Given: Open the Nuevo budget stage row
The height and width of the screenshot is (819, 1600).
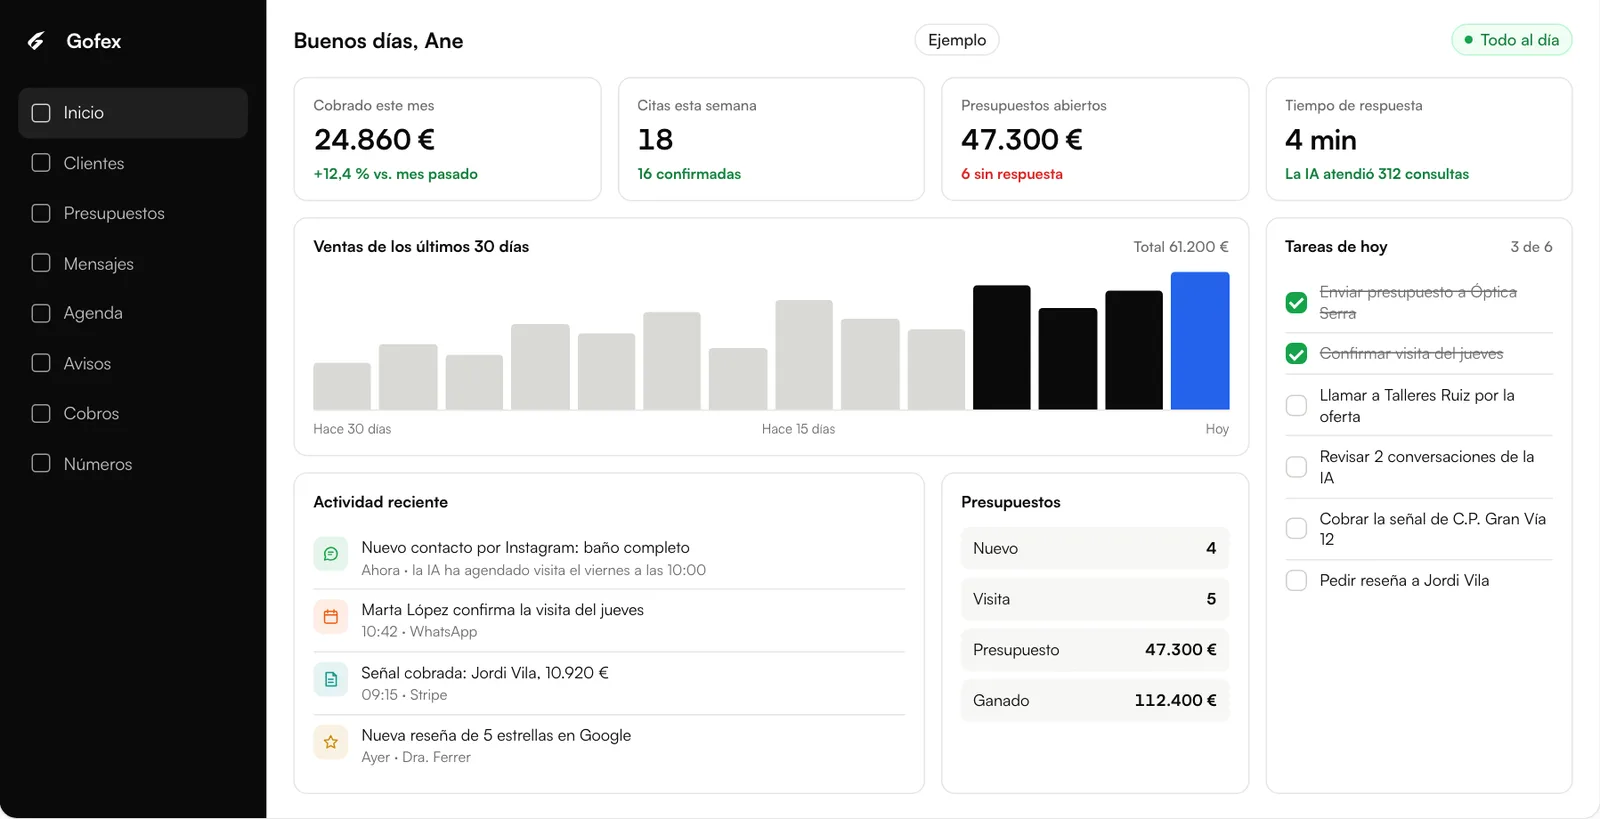Looking at the screenshot, I should [x=1095, y=548].
